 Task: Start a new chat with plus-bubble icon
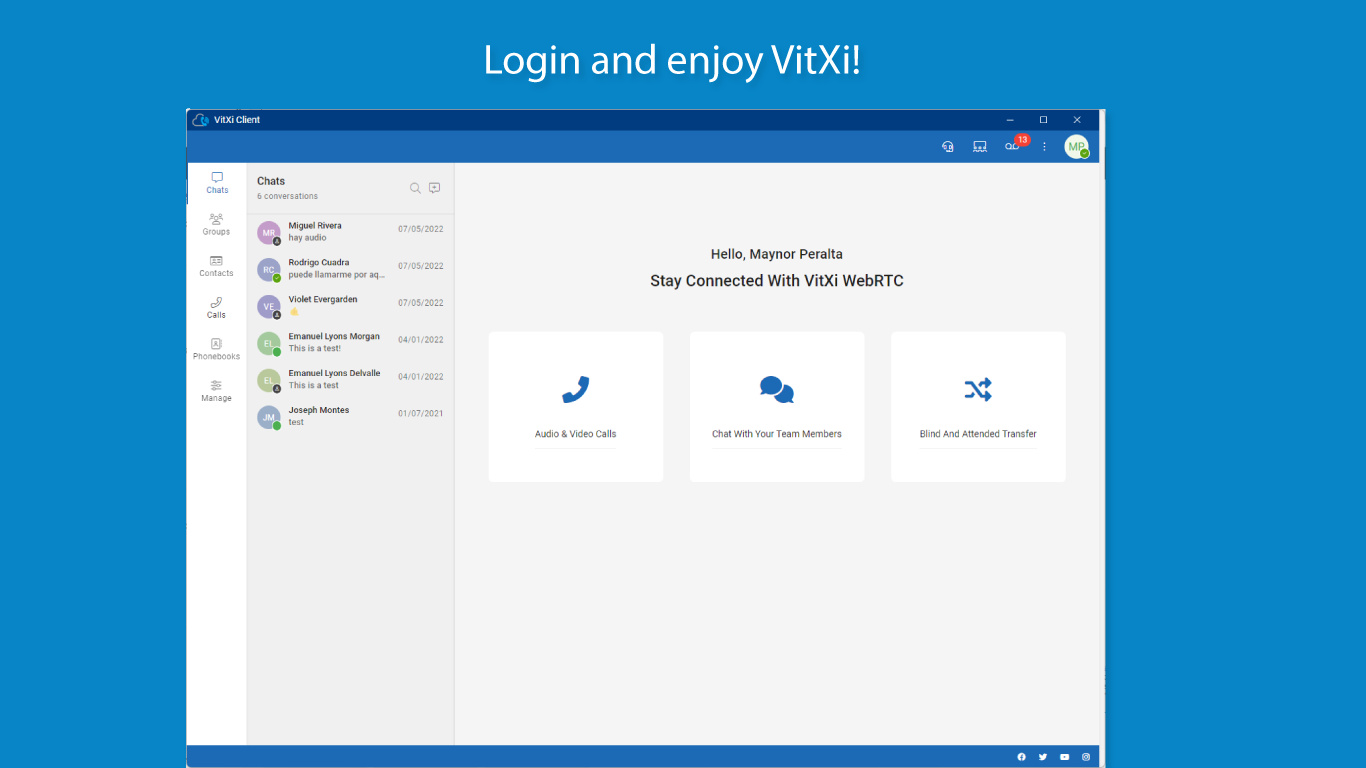434,188
